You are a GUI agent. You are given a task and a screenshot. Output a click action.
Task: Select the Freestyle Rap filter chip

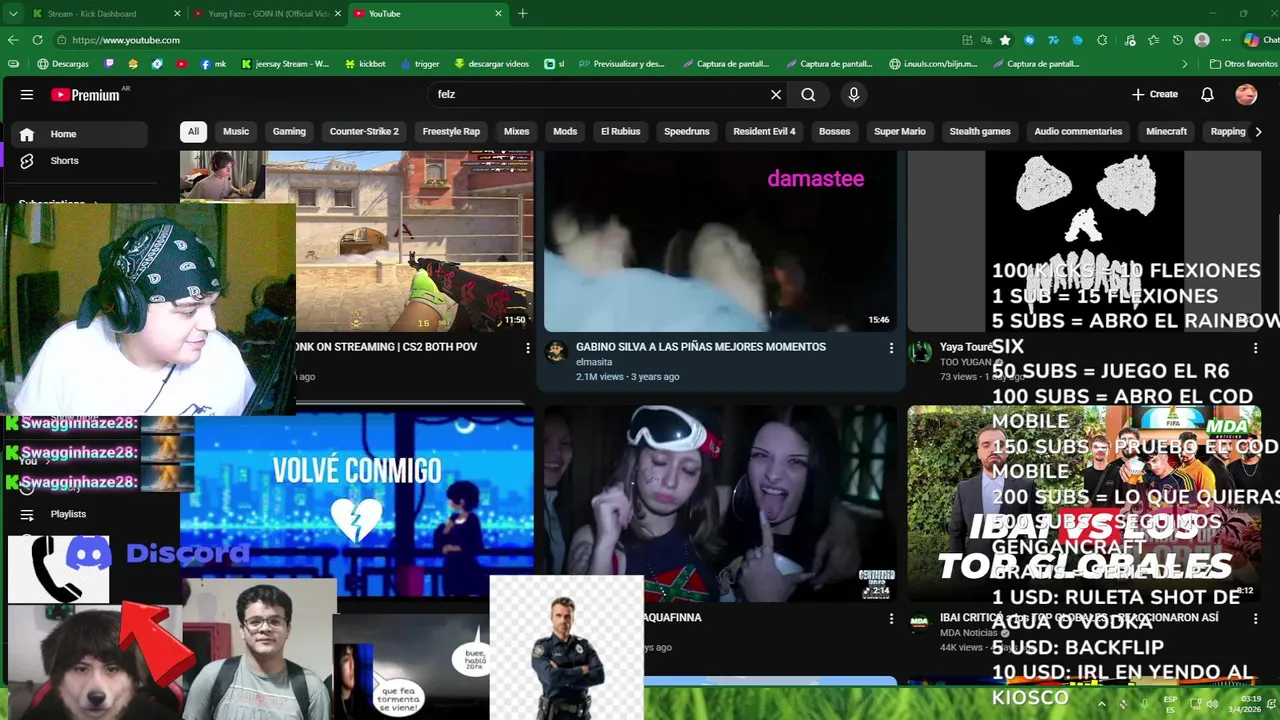coord(451,131)
